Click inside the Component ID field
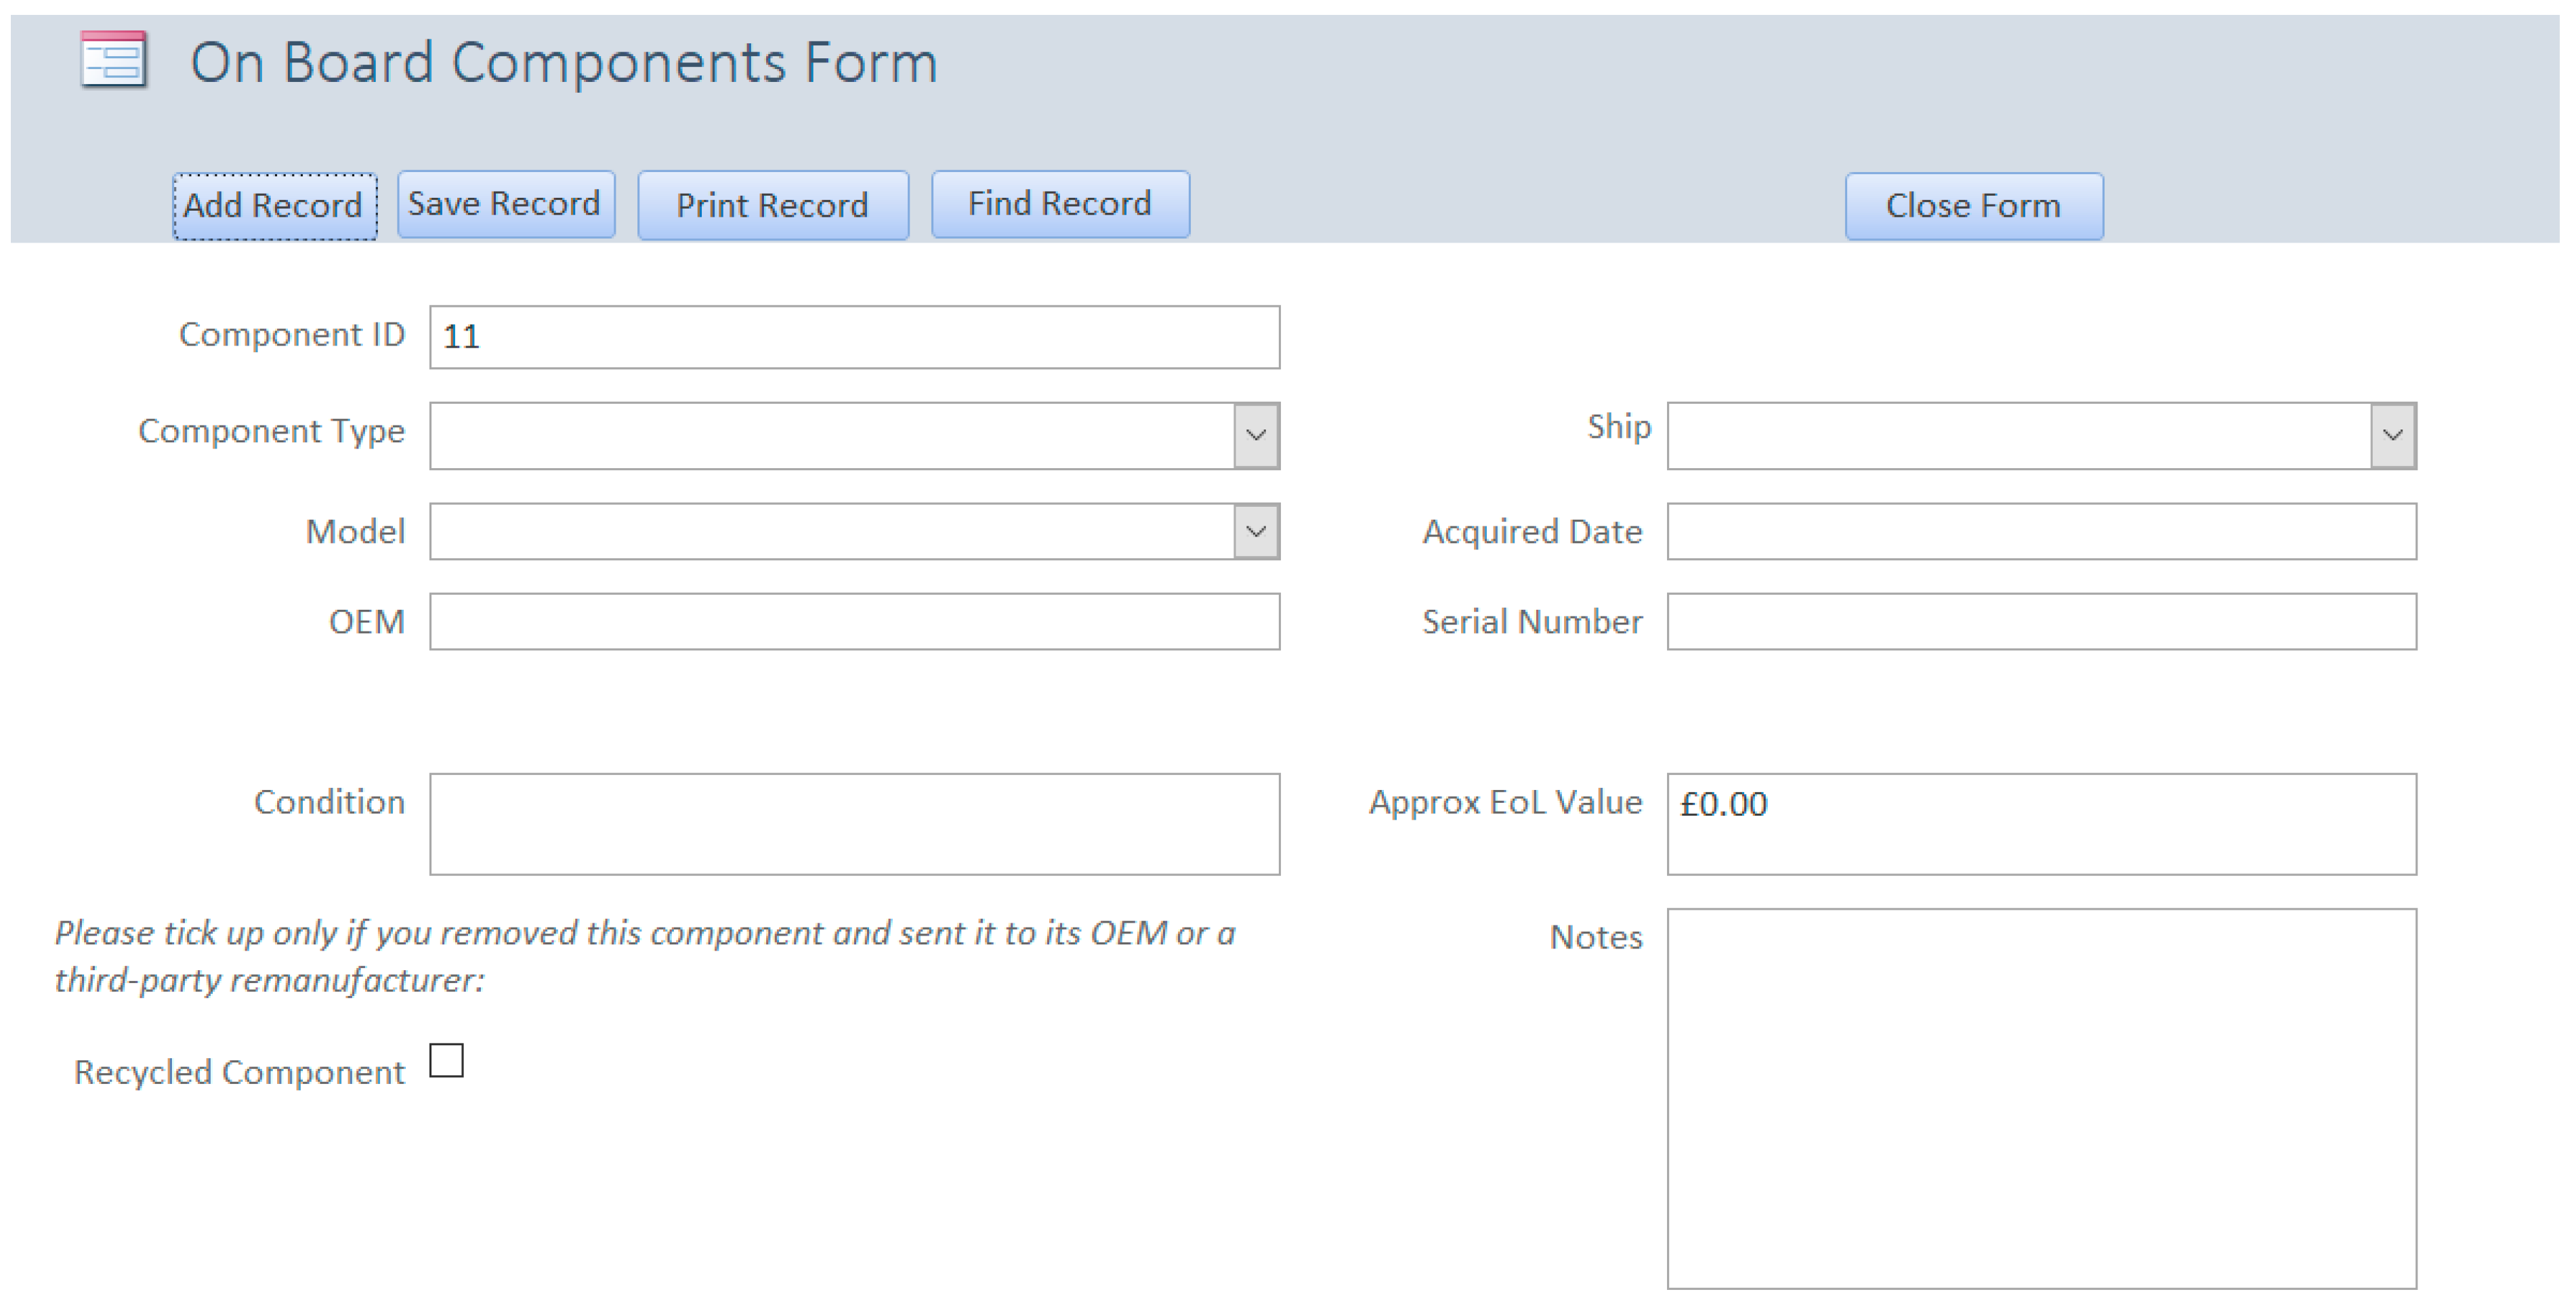The width and height of the screenshot is (2576, 1315). (854, 337)
